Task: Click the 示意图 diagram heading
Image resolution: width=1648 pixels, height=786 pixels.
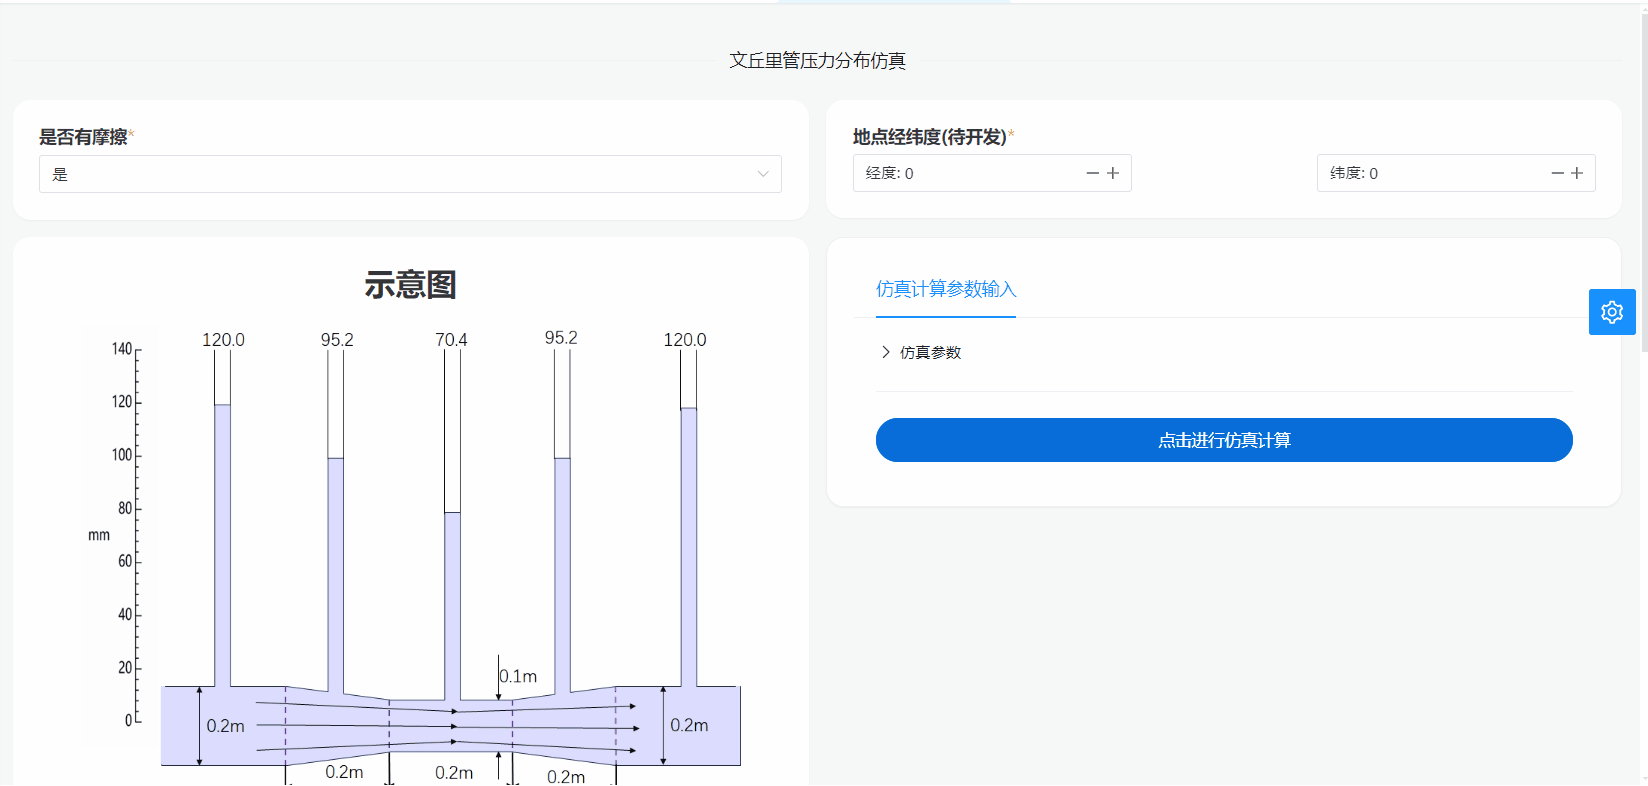Action: click(410, 285)
